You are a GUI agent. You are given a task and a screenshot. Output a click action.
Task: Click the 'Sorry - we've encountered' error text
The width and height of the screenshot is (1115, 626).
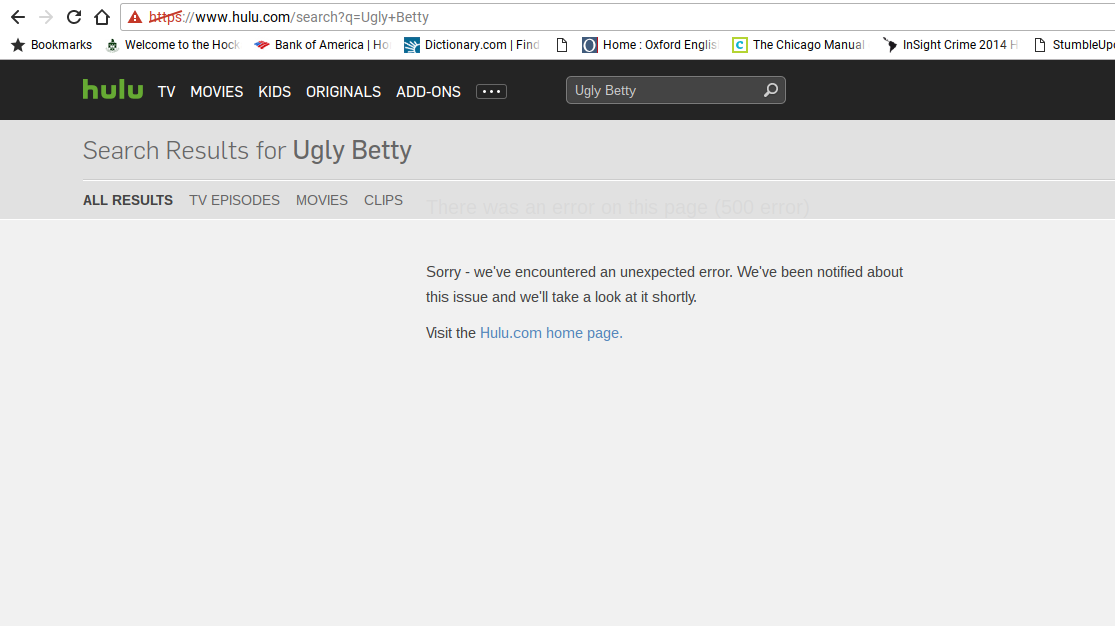664,285
